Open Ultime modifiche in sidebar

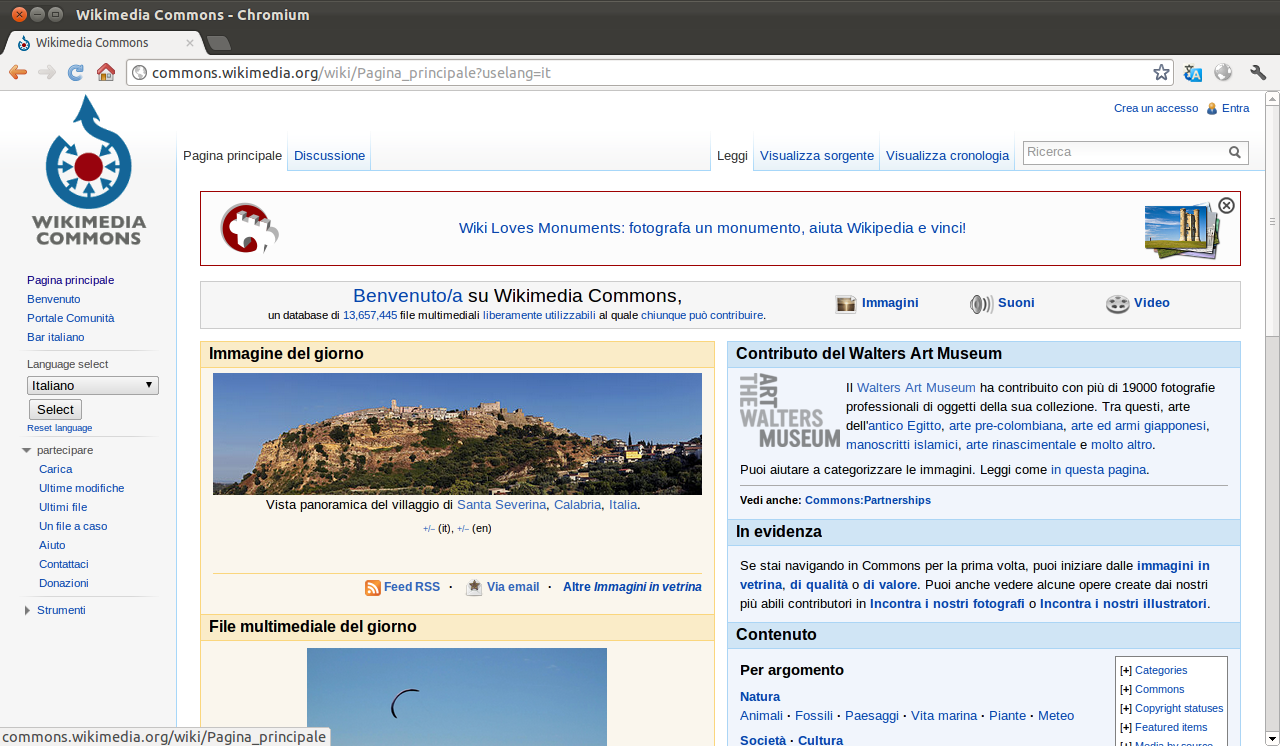pos(81,488)
